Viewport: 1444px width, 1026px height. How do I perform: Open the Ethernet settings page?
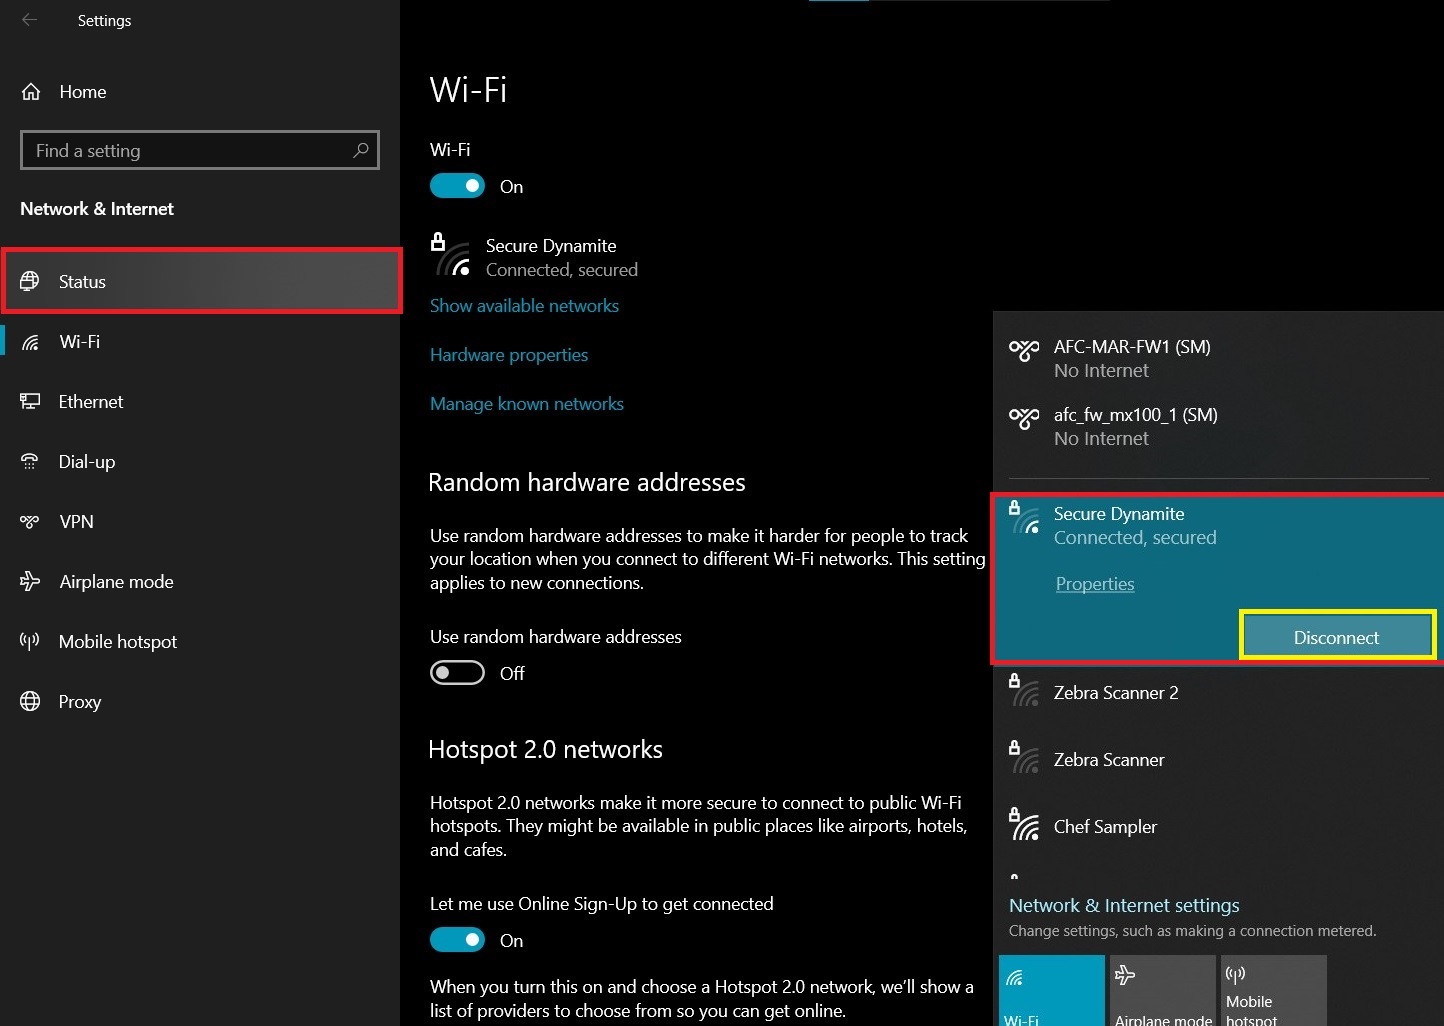90,401
